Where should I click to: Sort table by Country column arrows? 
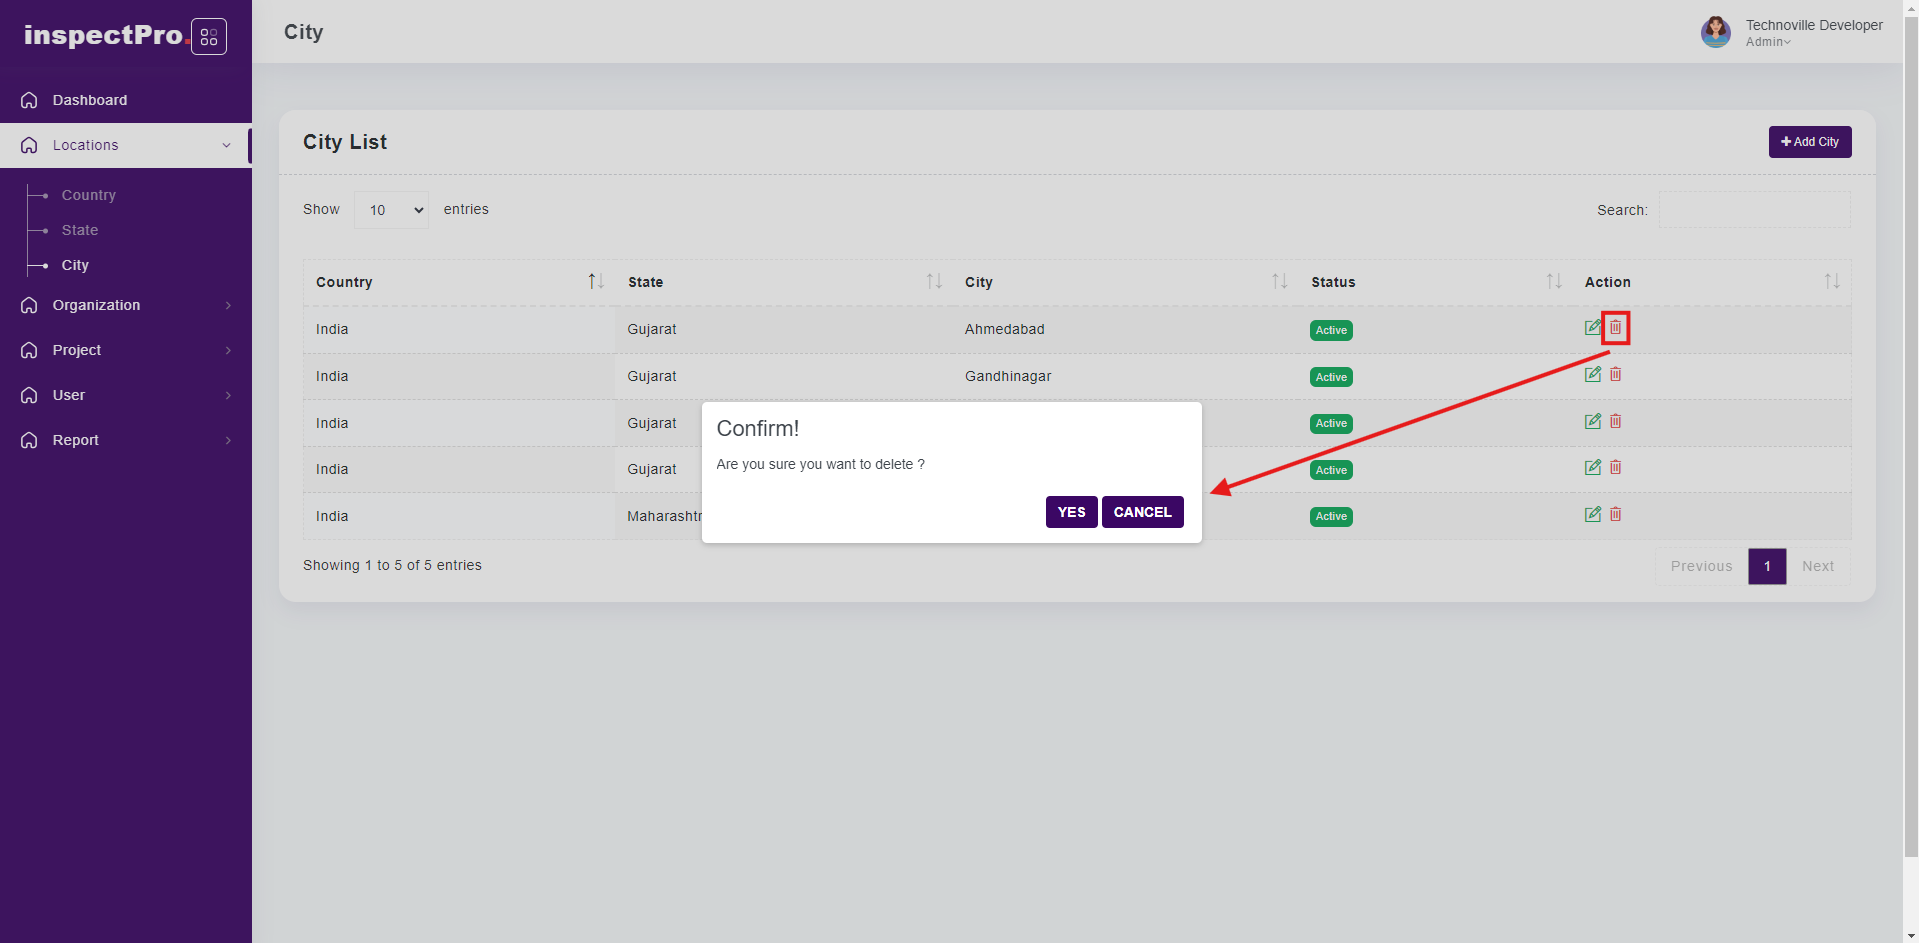[x=595, y=282]
